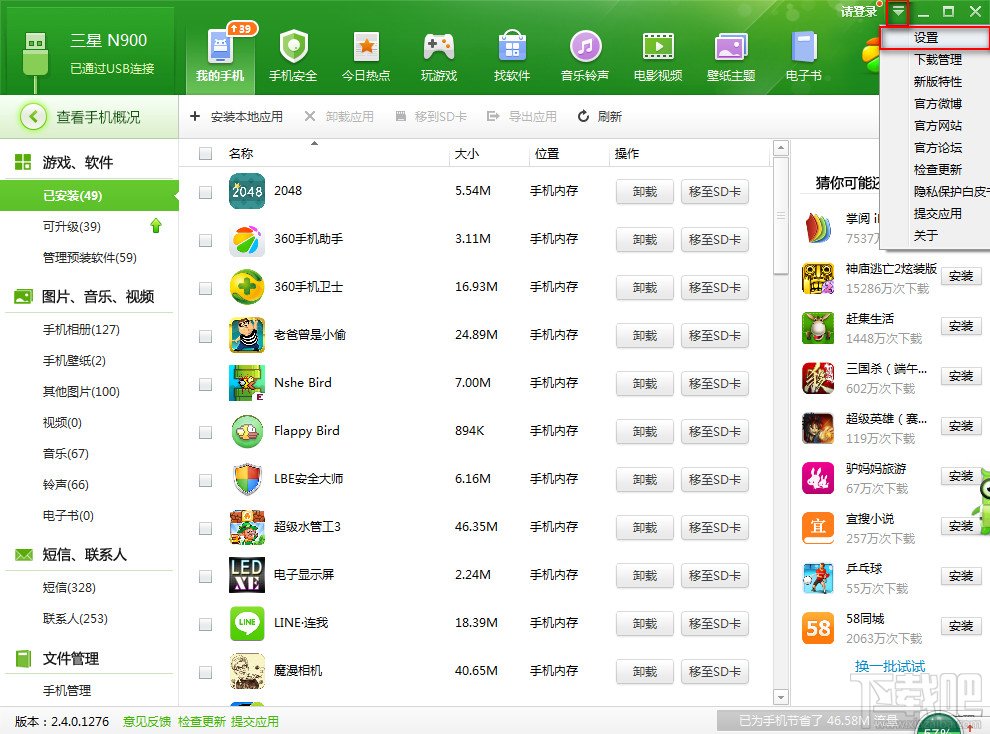Toggle the select-all checkbox in list header

(205, 153)
